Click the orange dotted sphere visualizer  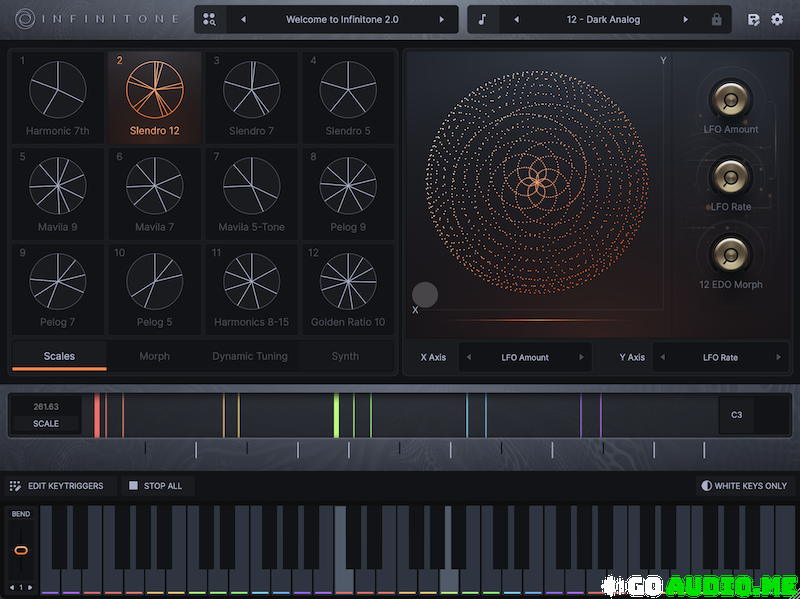pyautogui.click(x=537, y=182)
